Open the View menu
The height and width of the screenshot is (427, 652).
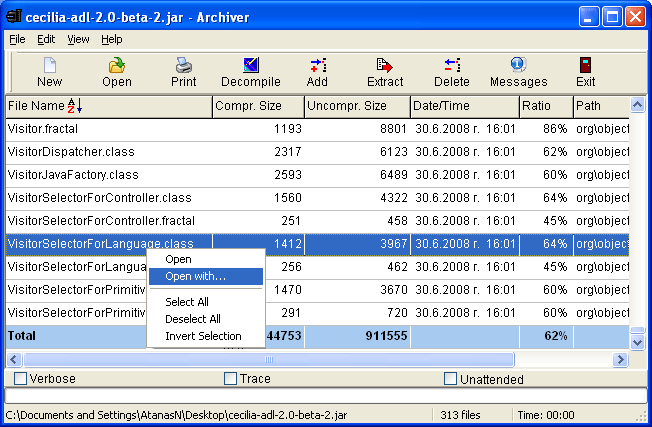[x=78, y=39]
